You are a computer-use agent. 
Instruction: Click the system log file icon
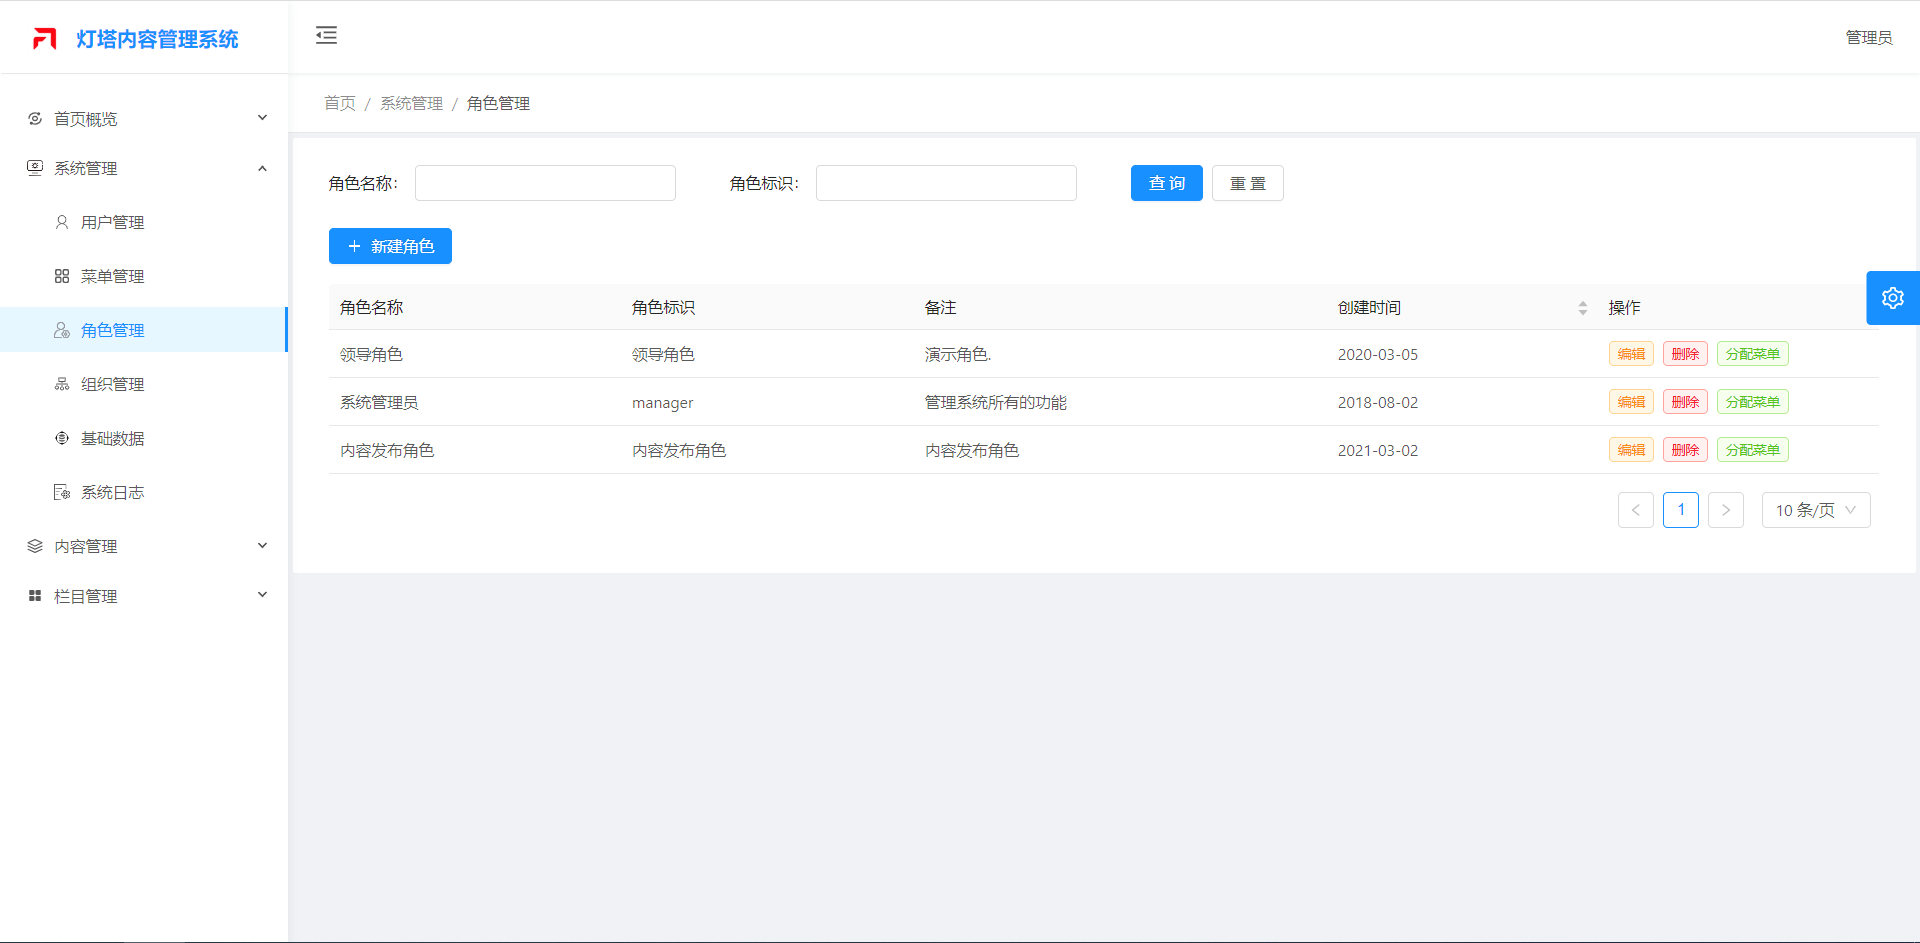click(62, 492)
